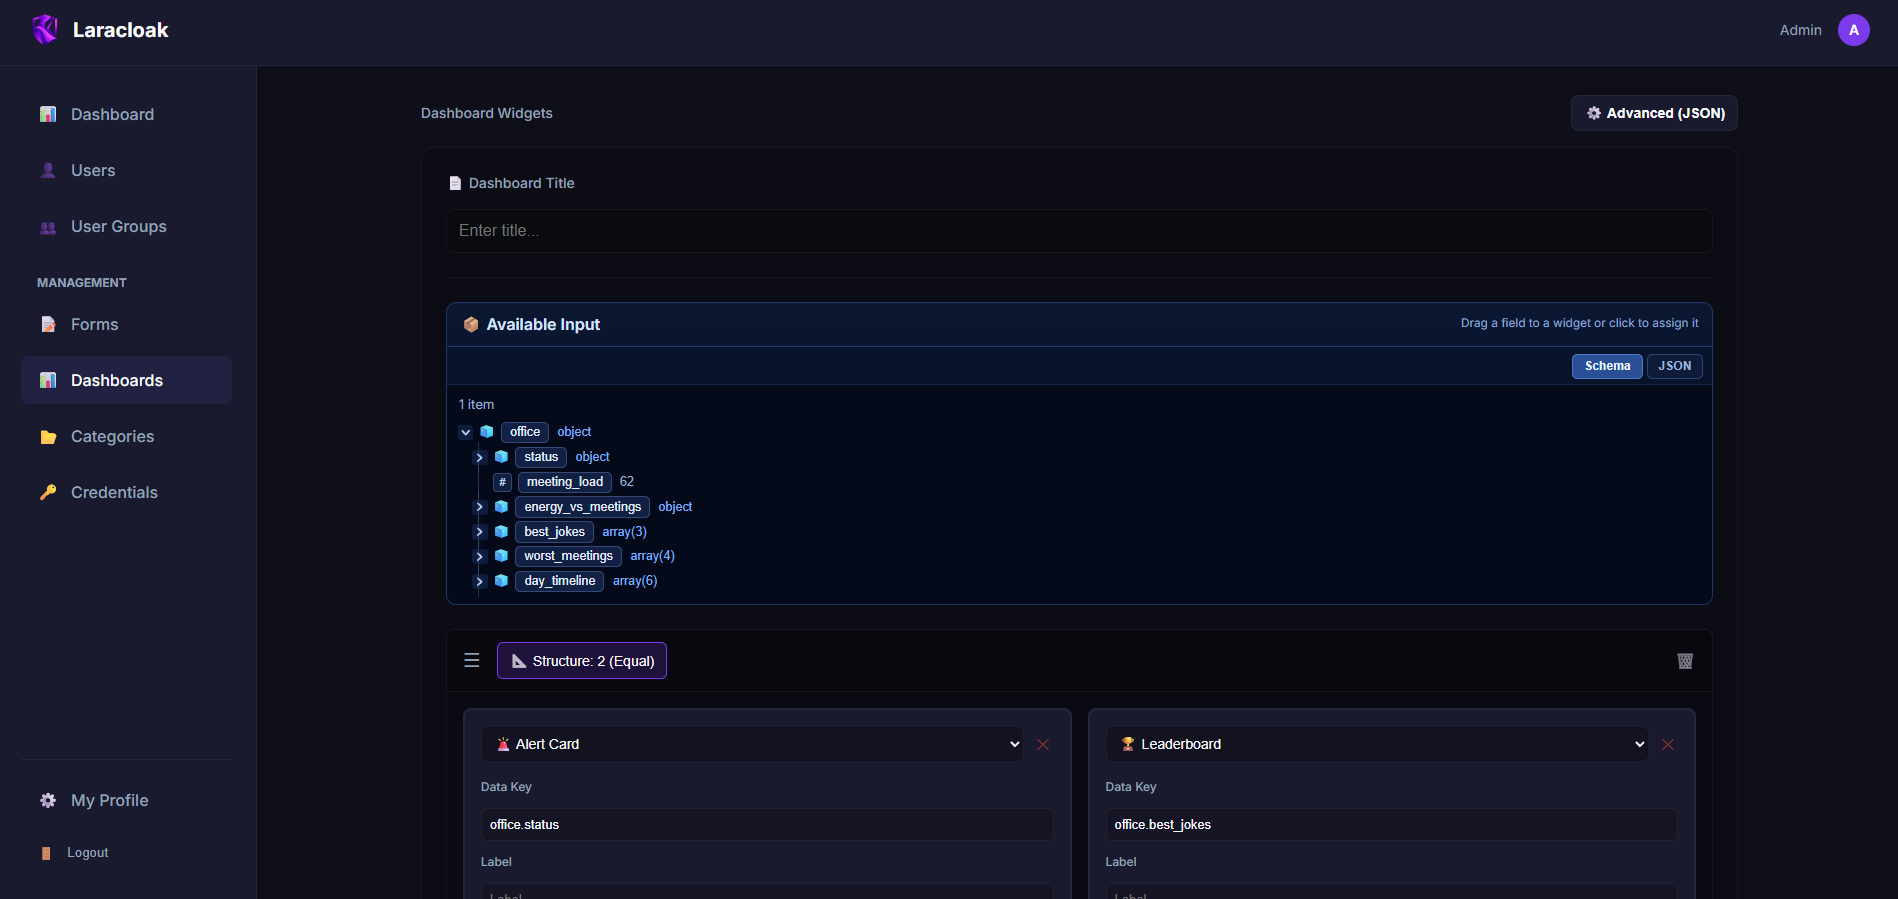
Task: Click the number type icon beside meeting_load
Action: [x=502, y=482]
